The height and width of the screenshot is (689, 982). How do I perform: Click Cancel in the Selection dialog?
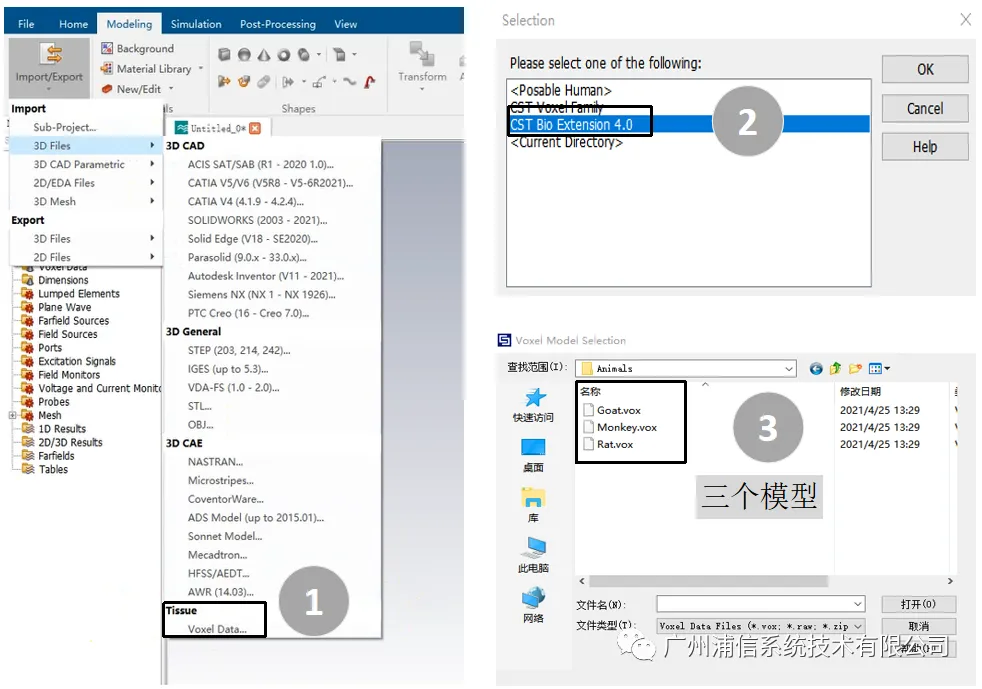pos(925,109)
